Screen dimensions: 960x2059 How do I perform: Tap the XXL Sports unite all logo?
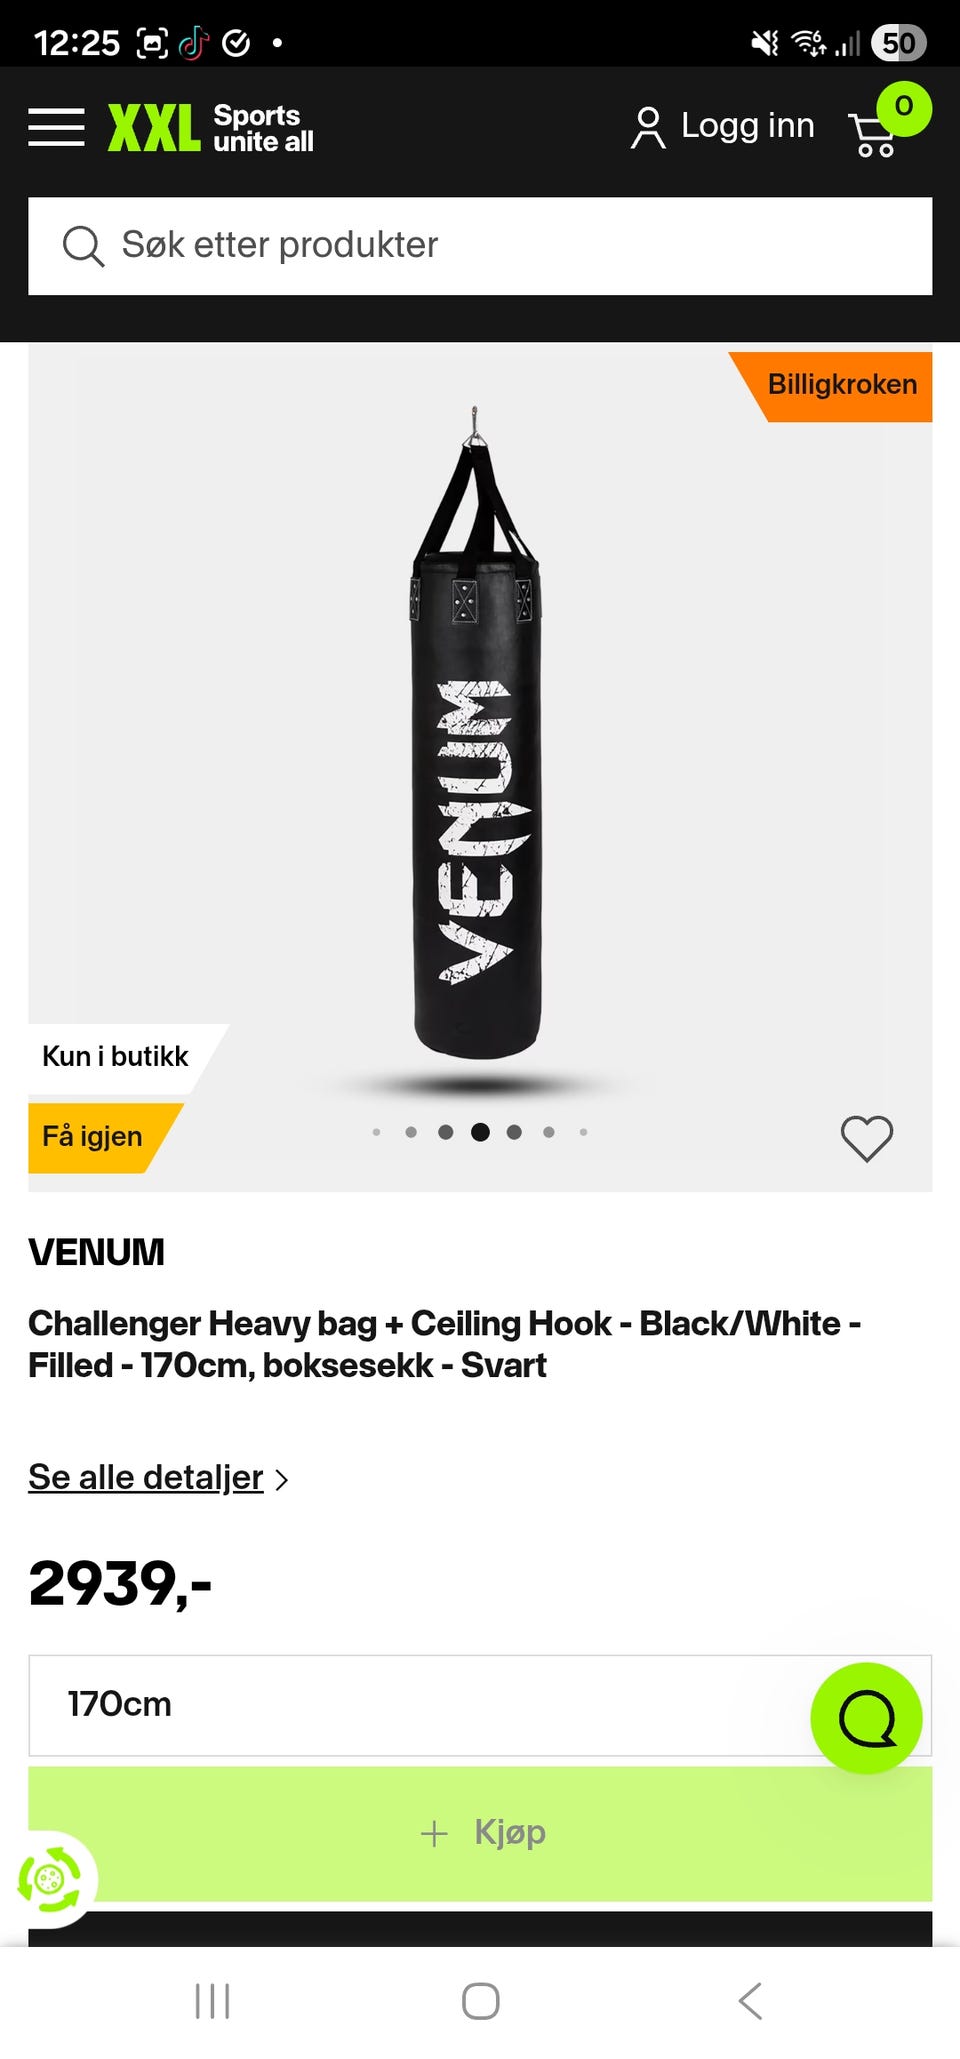tap(210, 128)
